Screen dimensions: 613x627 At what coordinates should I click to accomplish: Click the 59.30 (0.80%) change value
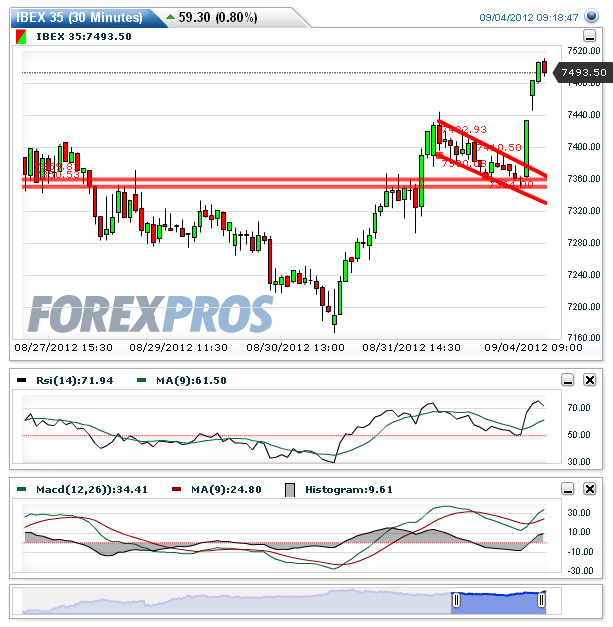[x=218, y=18]
